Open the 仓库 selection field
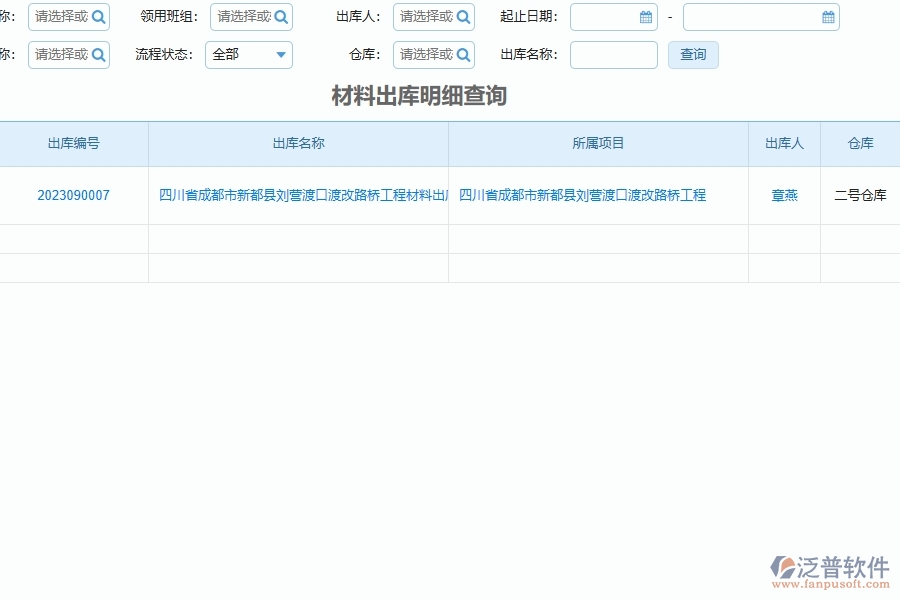Image resolution: width=900 pixels, height=600 pixels. pyautogui.click(x=425, y=55)
